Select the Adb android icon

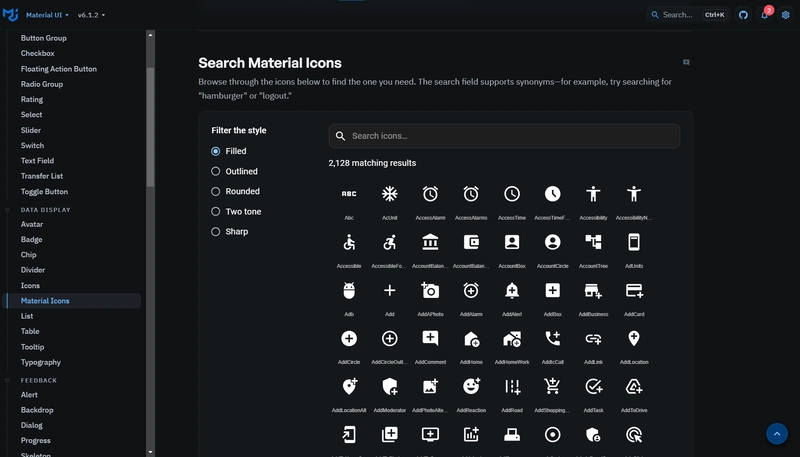pos(349,290)
